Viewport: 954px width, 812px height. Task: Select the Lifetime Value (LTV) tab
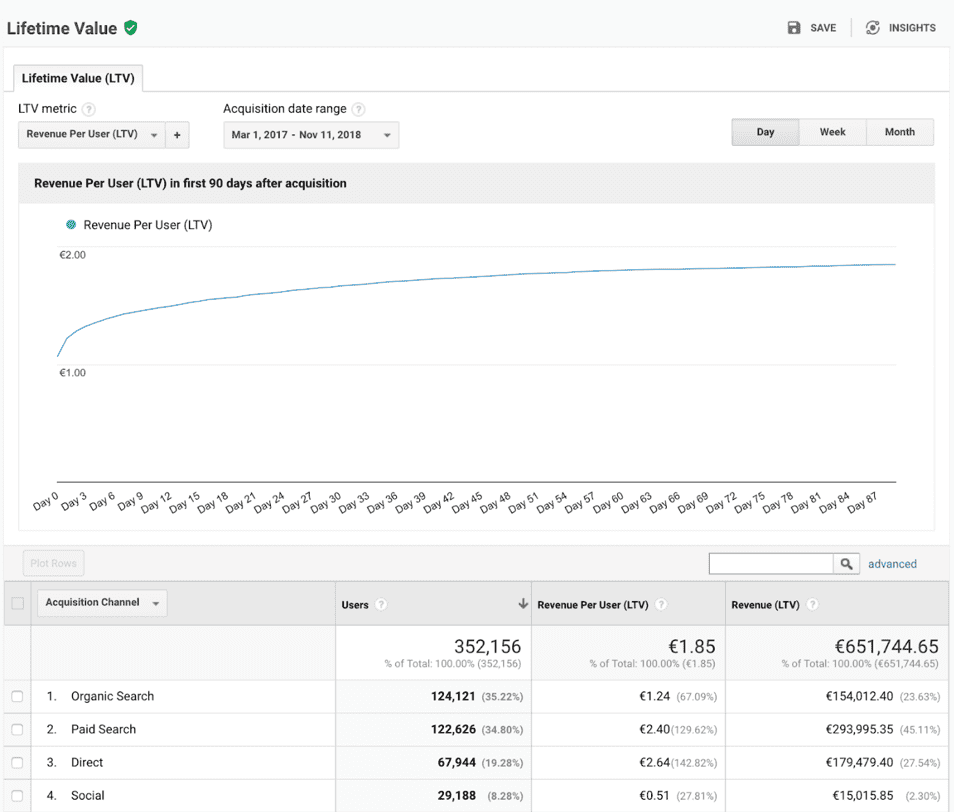79,78
